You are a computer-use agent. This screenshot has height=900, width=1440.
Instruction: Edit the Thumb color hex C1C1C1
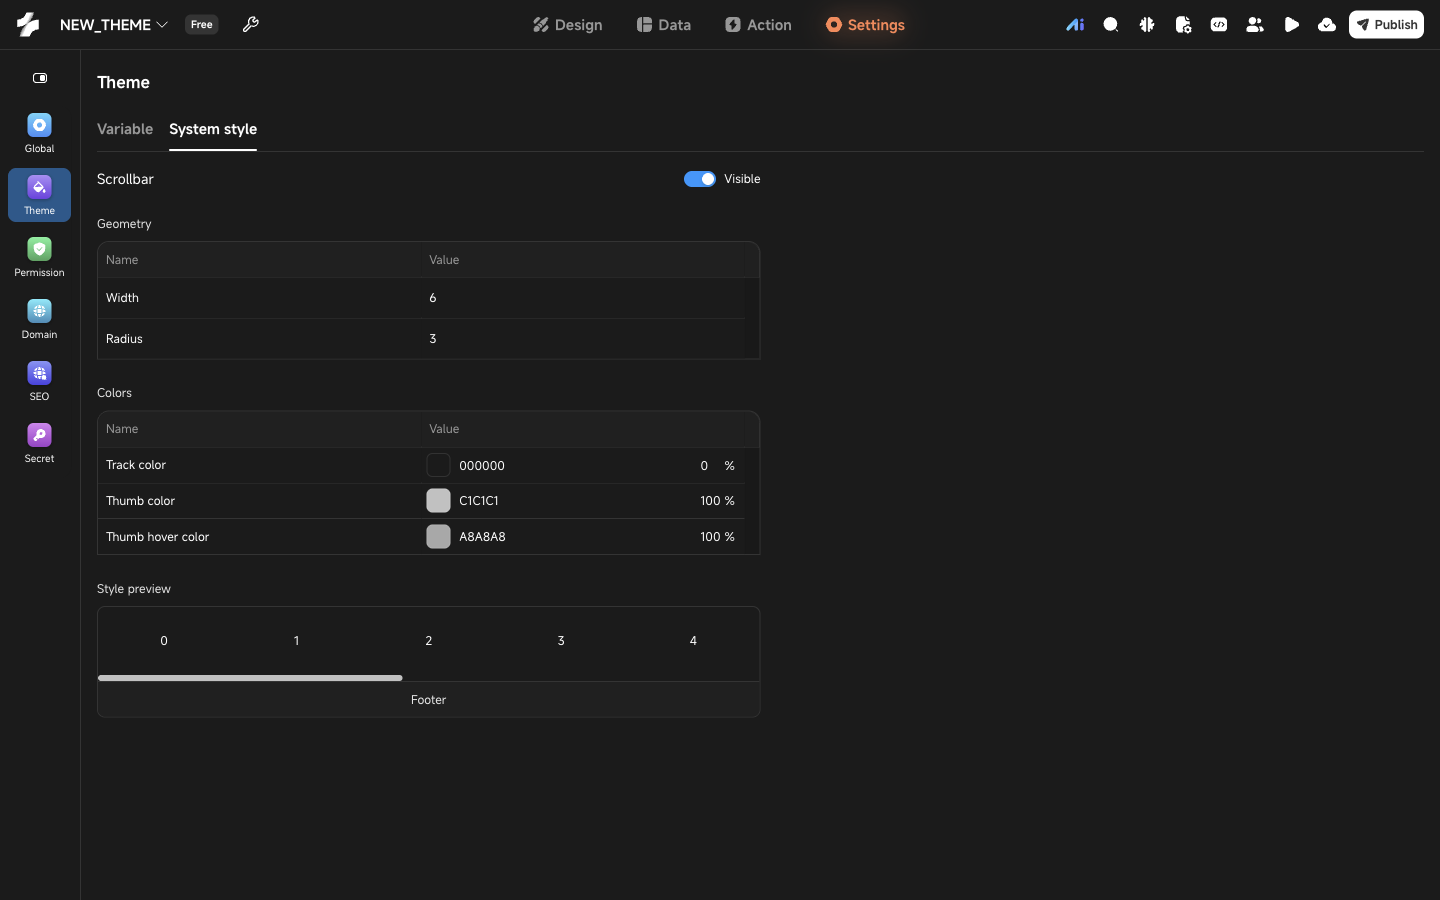click(x=479, y=501)
